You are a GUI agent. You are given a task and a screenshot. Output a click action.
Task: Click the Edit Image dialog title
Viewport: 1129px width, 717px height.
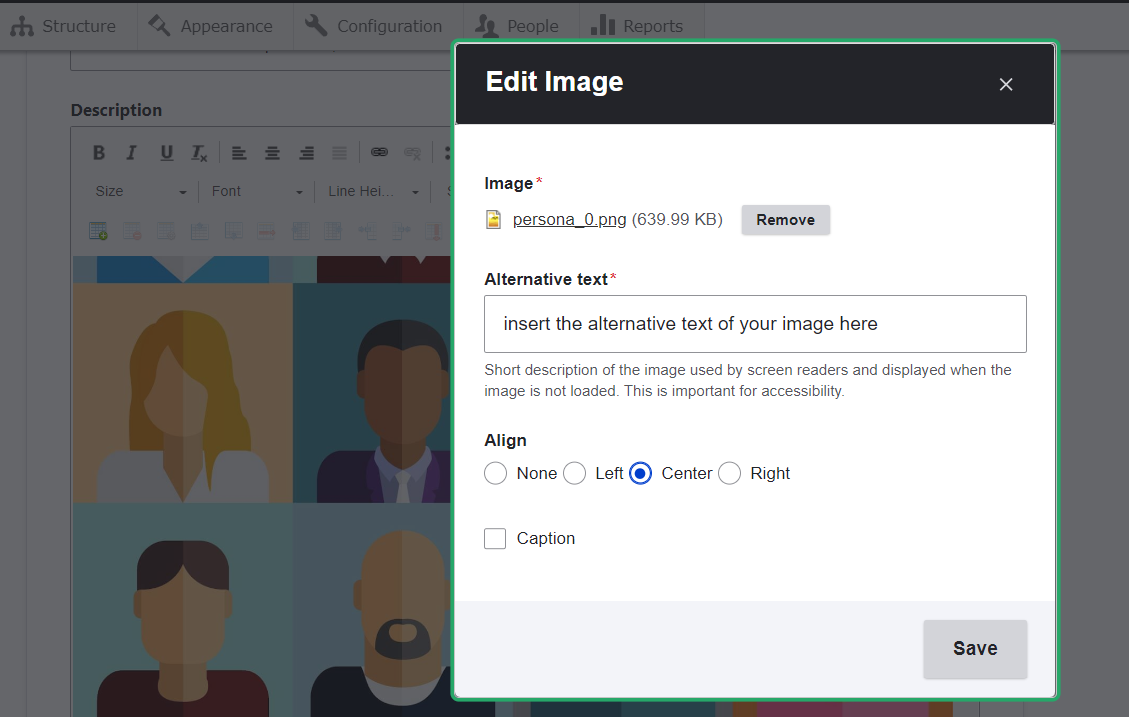(554, 82)
